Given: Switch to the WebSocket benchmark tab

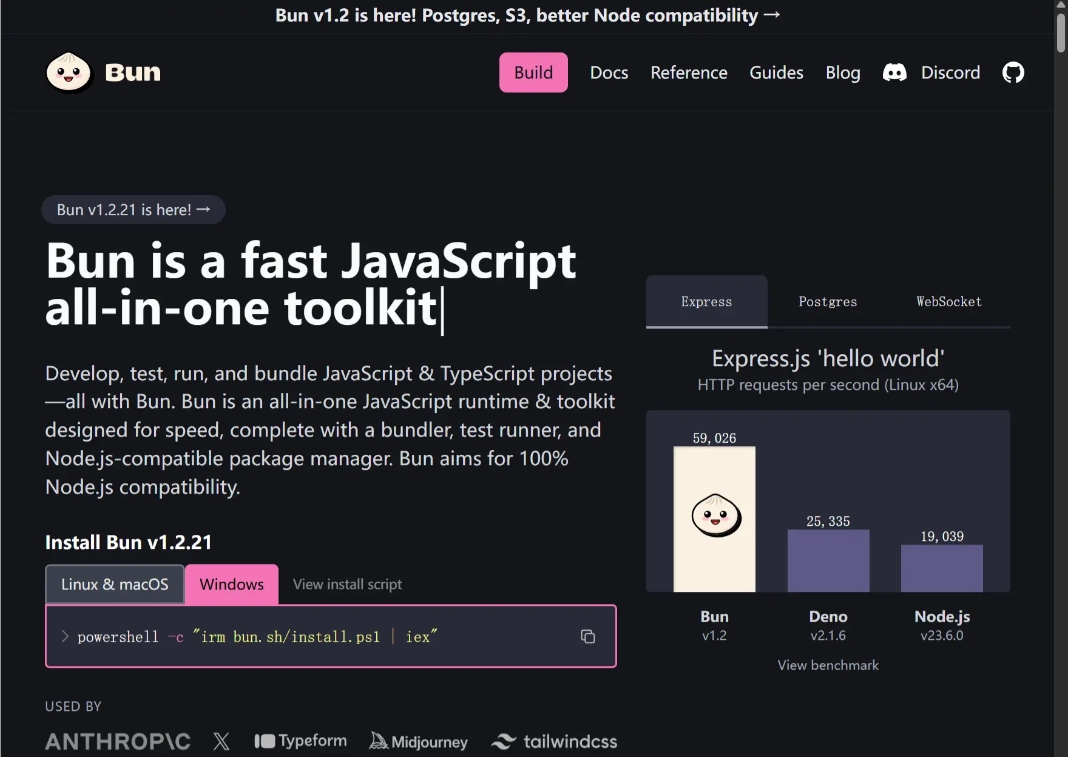Looking at the screenshot, I should pyautogui.click(x=949, y=301).
